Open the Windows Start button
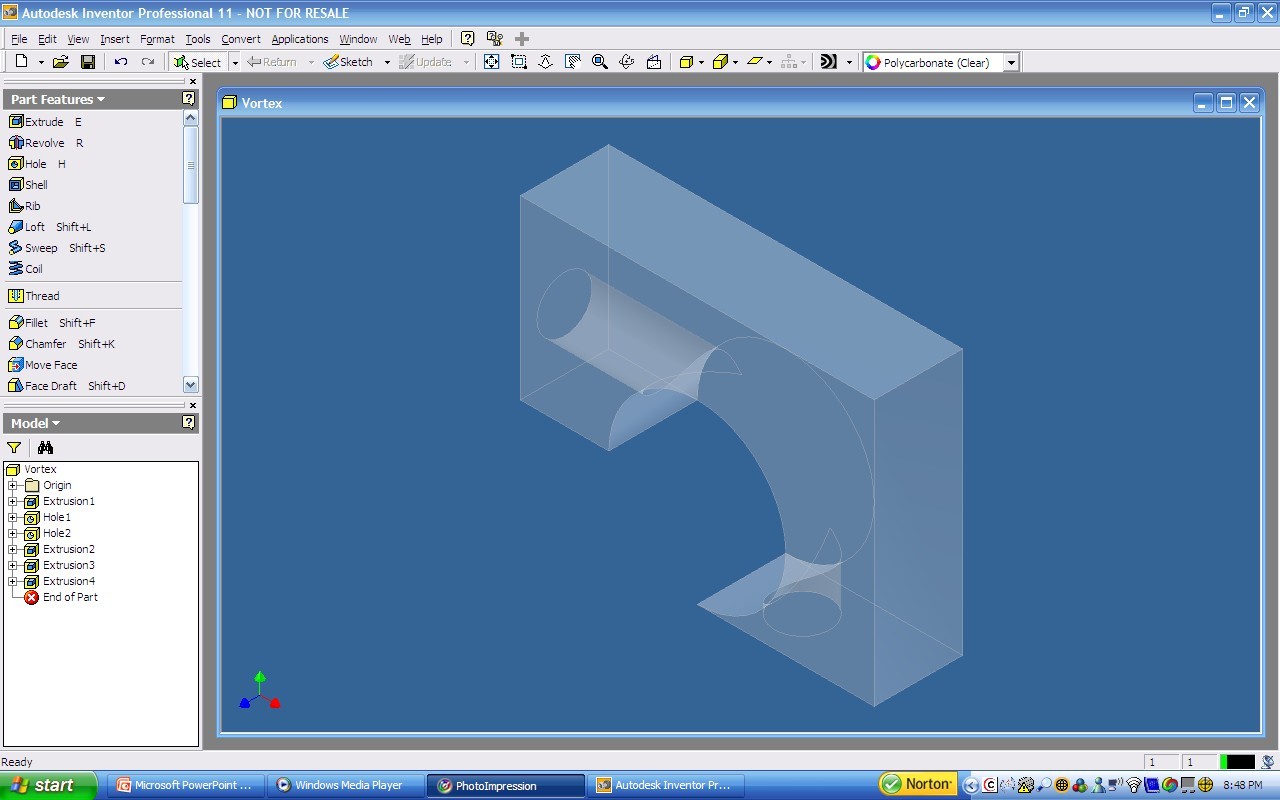 (x=48, y=785)
